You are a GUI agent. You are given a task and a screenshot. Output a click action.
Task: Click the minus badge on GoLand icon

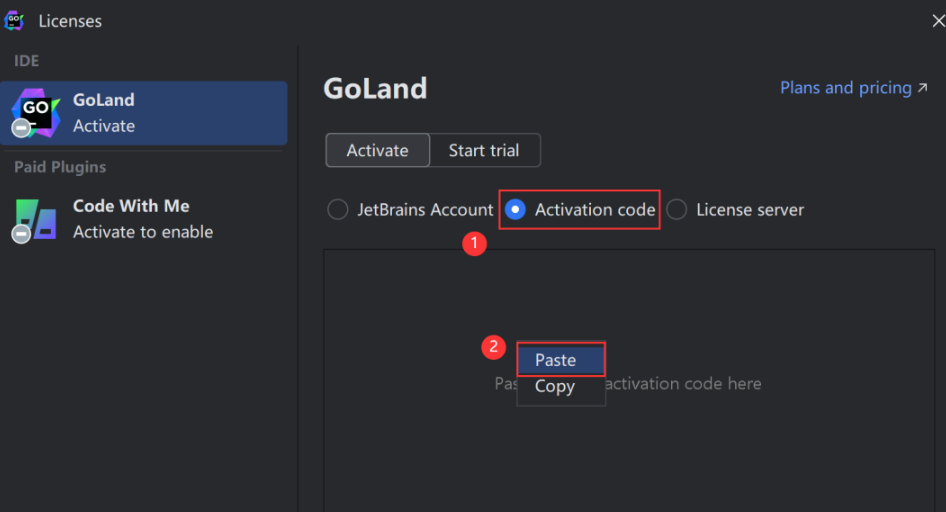click(x=21, y=128)
